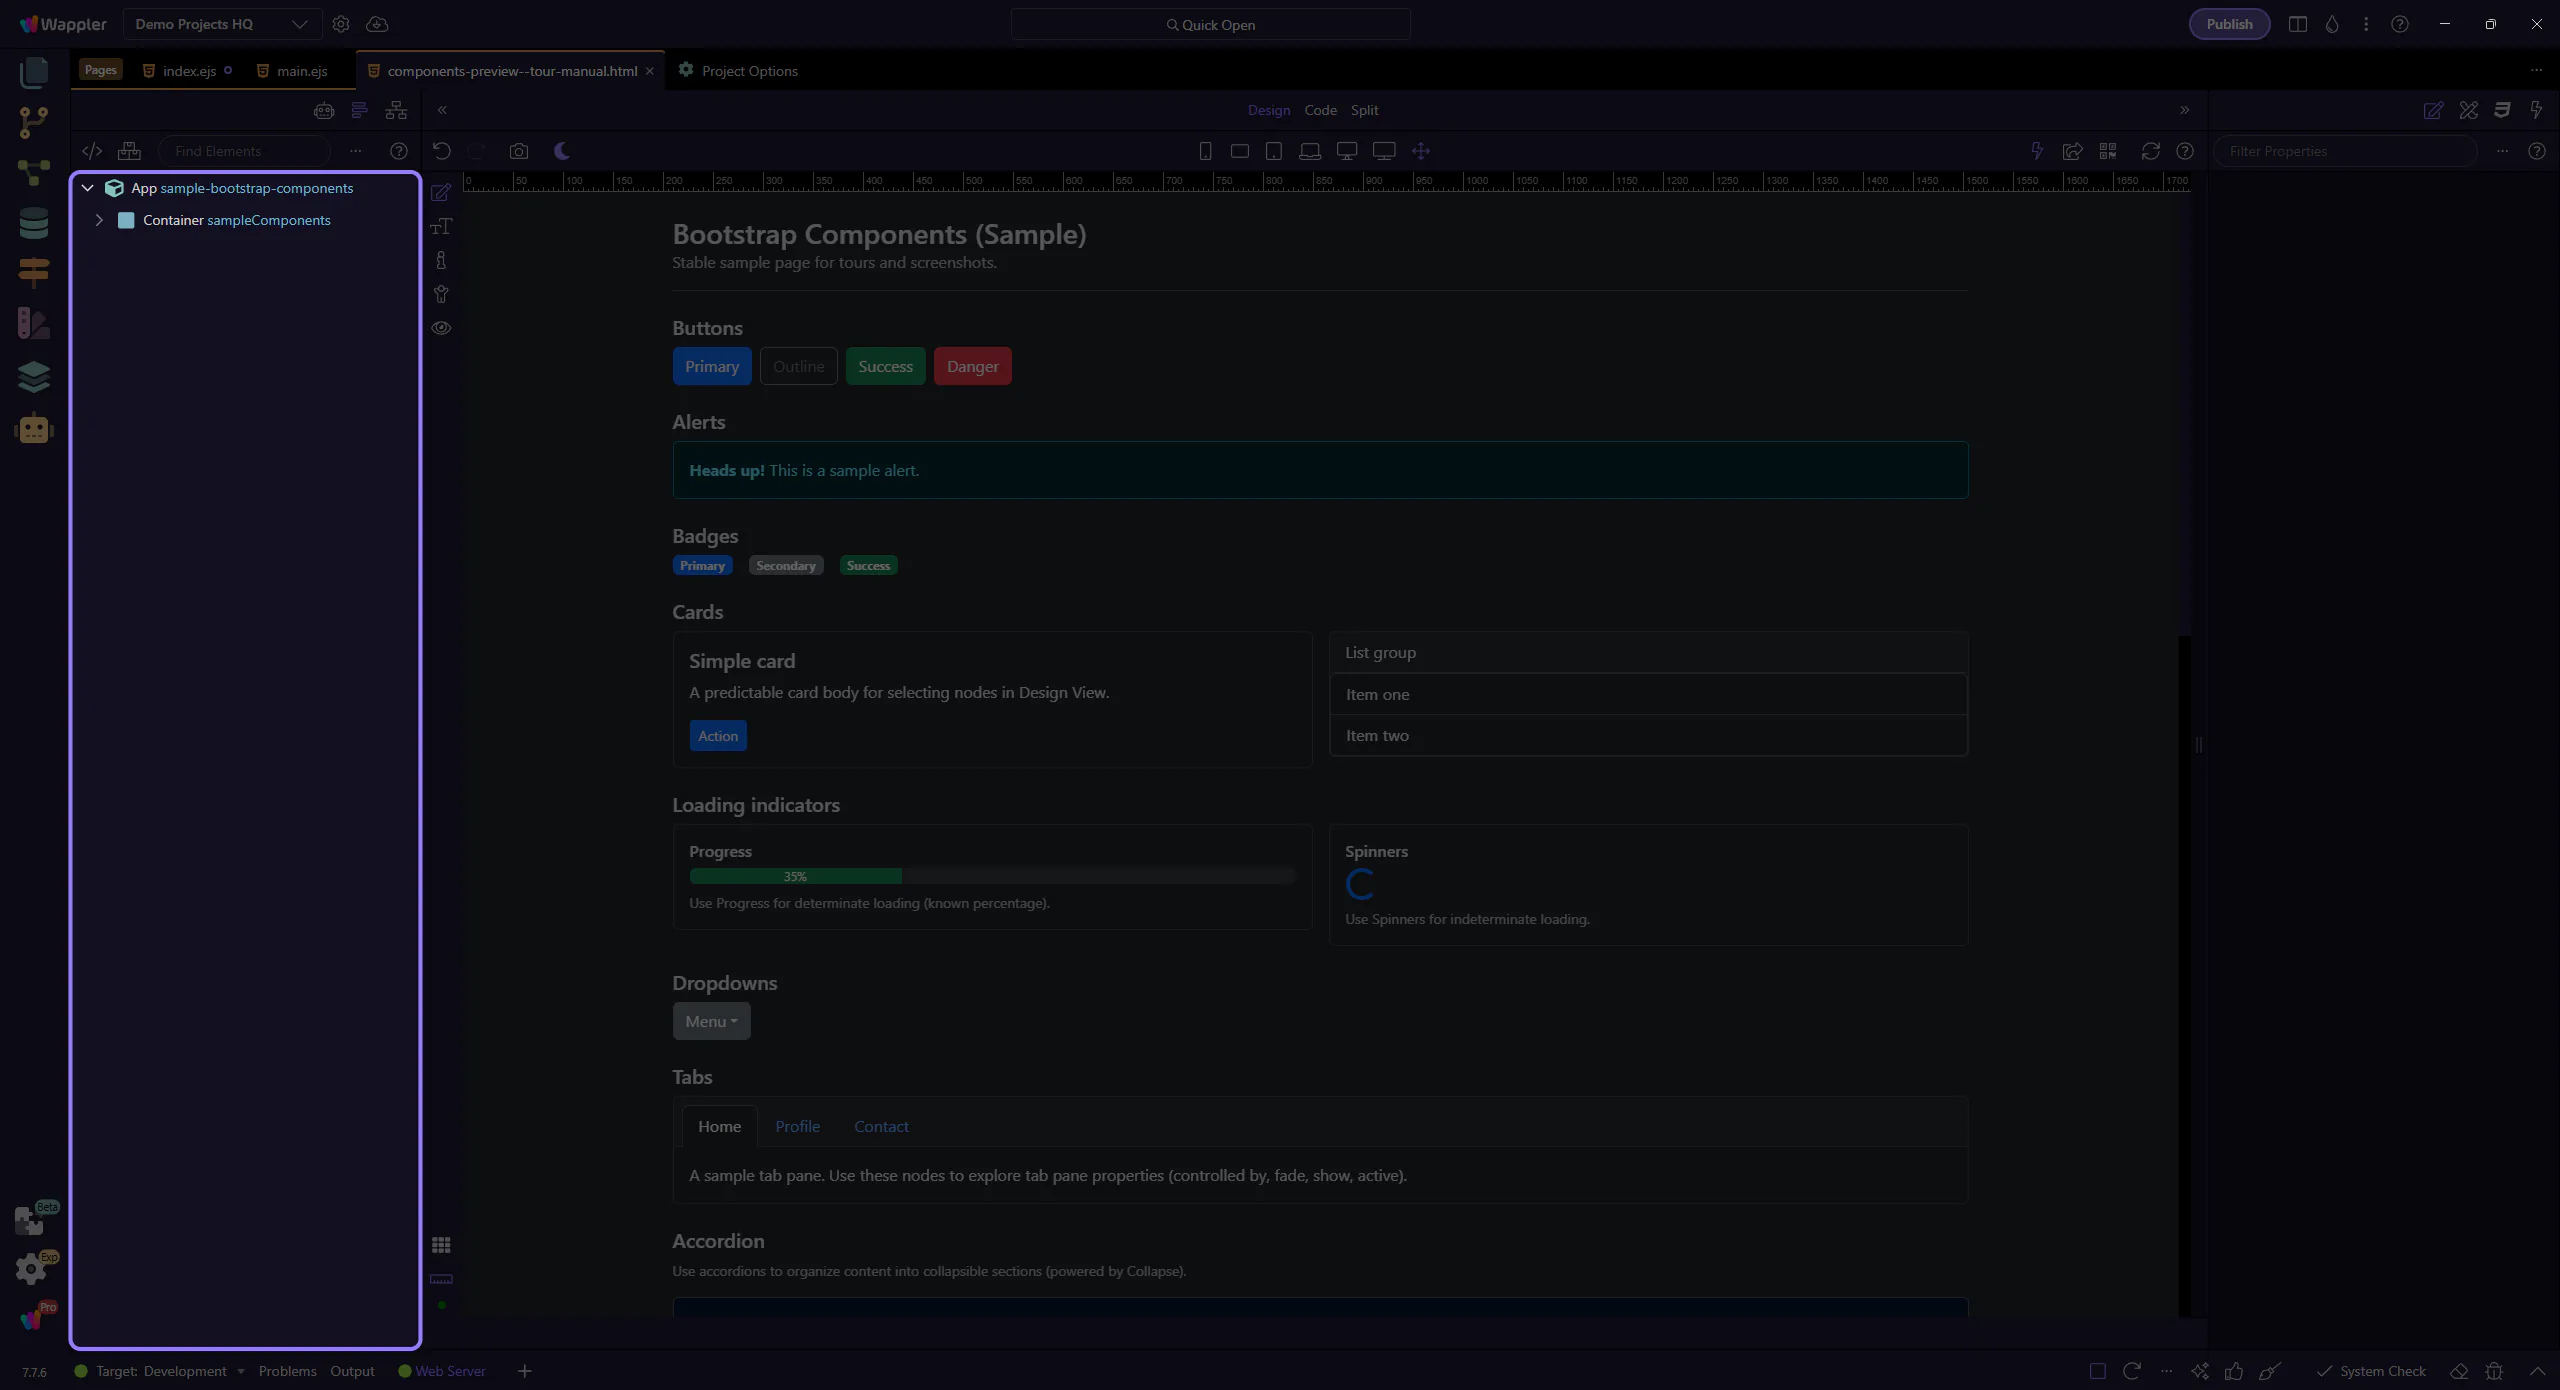Click the undo arrow icon
This screenshot has height=1390, width=2560.
click(x=441, y=151)
